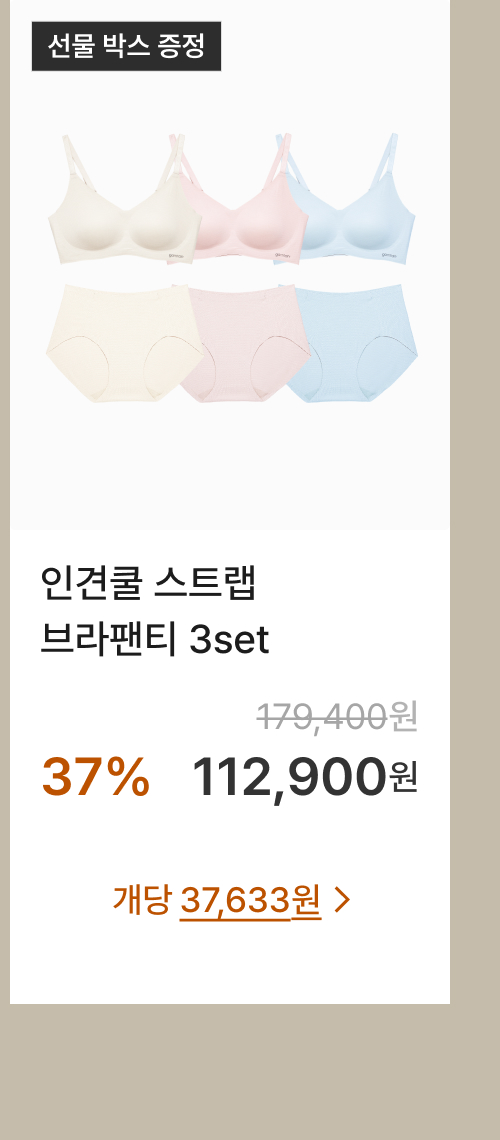Viewport: 500px width, 1140px height.
Task: Click the 브라팬티 3set title line
Action: [x=155, y=640]
